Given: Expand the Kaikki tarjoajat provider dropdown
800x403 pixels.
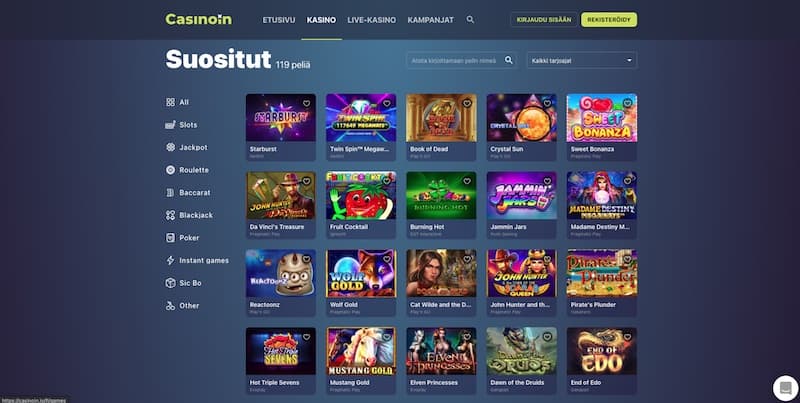Looking at the screenshot, I should click(x=582, y=60).
